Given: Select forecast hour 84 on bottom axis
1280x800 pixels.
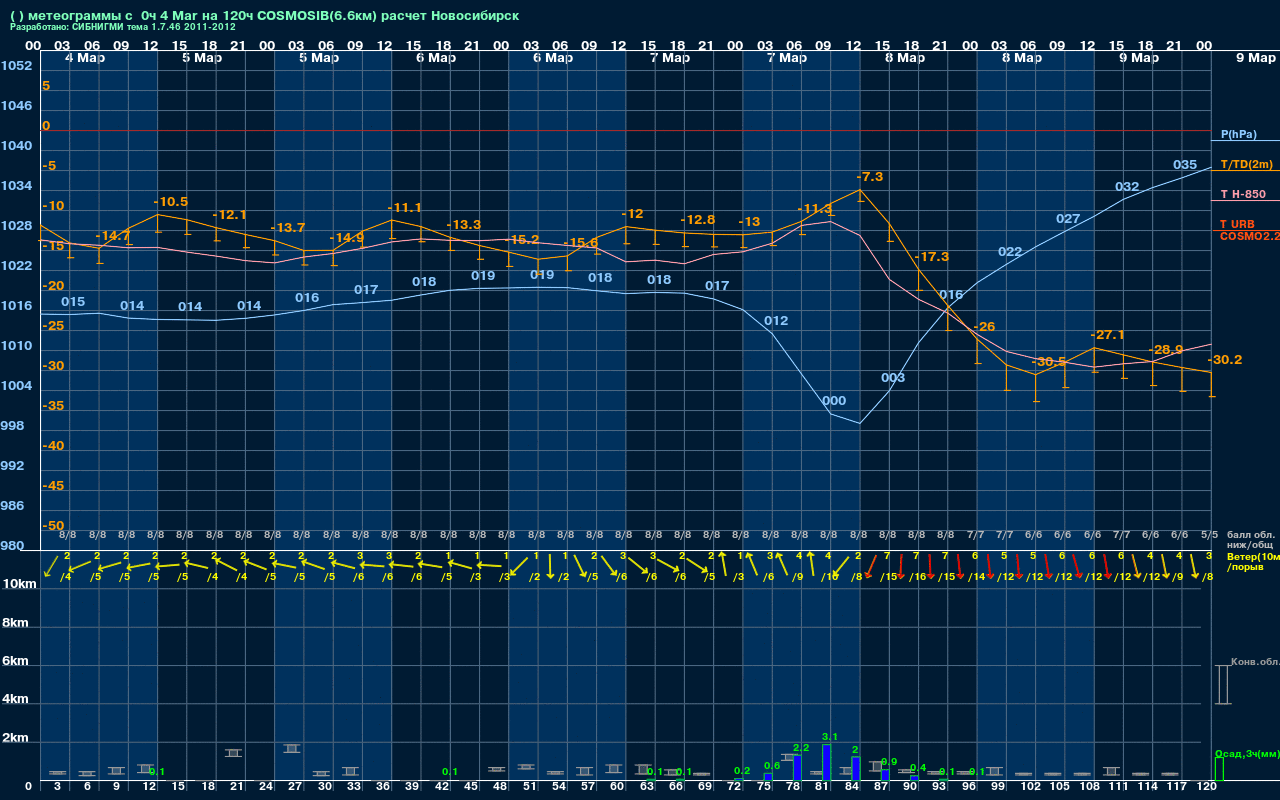Looking at the screenshot, I should pos(852,787).
